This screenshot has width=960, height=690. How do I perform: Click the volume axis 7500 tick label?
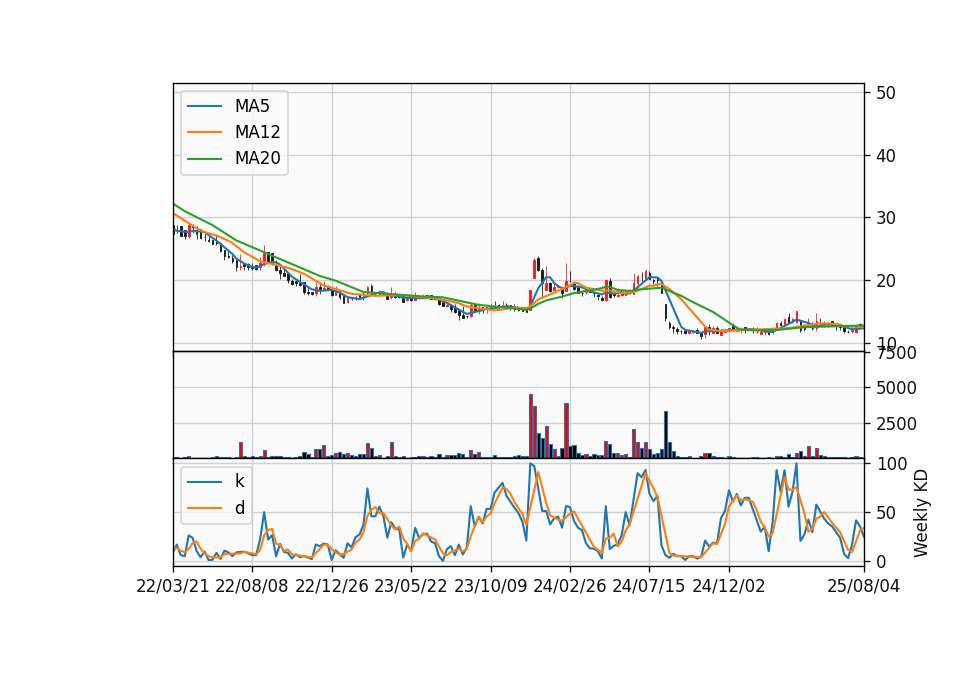click(896, 353)
